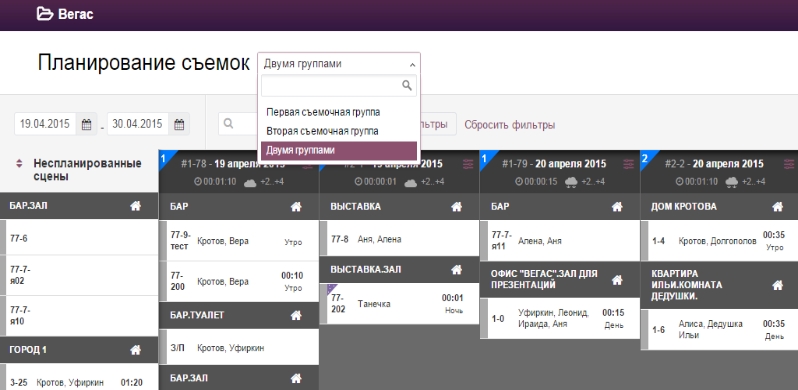Select scene 77-7-я11 Алена, Аня

[x=560, y=241]
